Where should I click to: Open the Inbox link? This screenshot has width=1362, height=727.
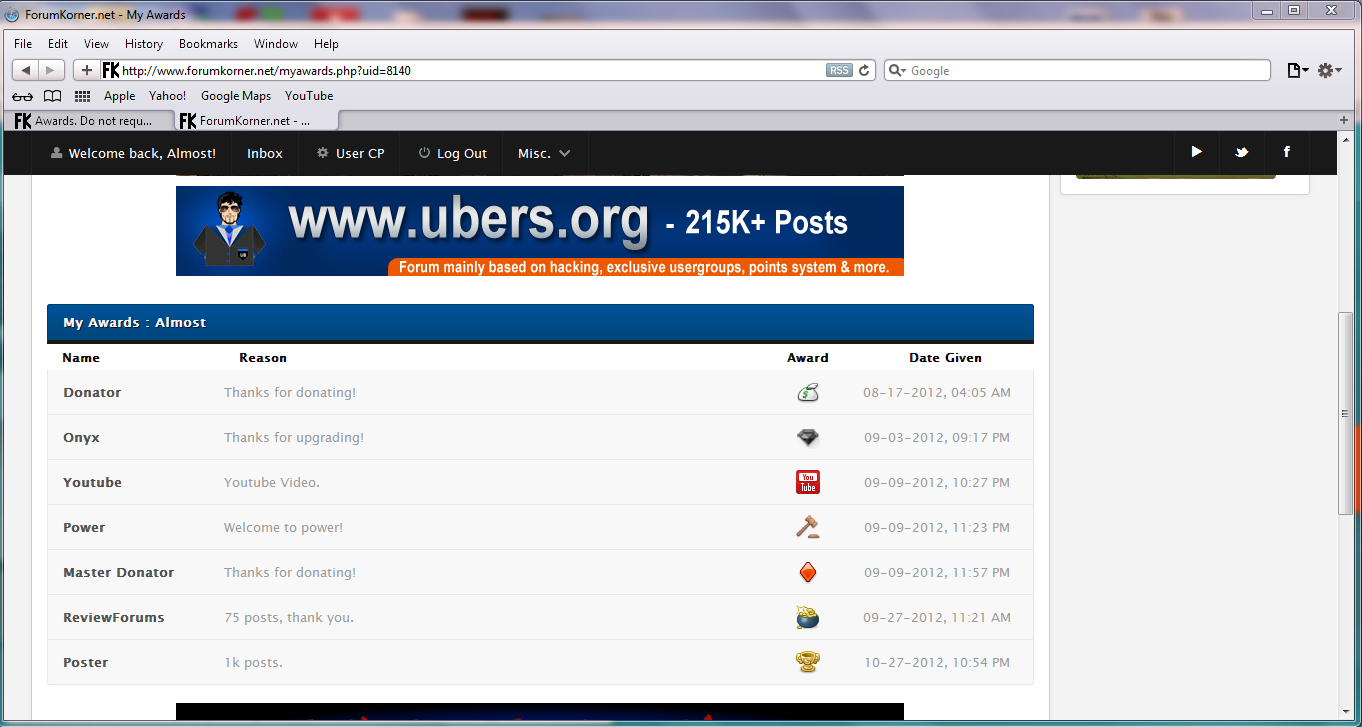pos(265,153)
